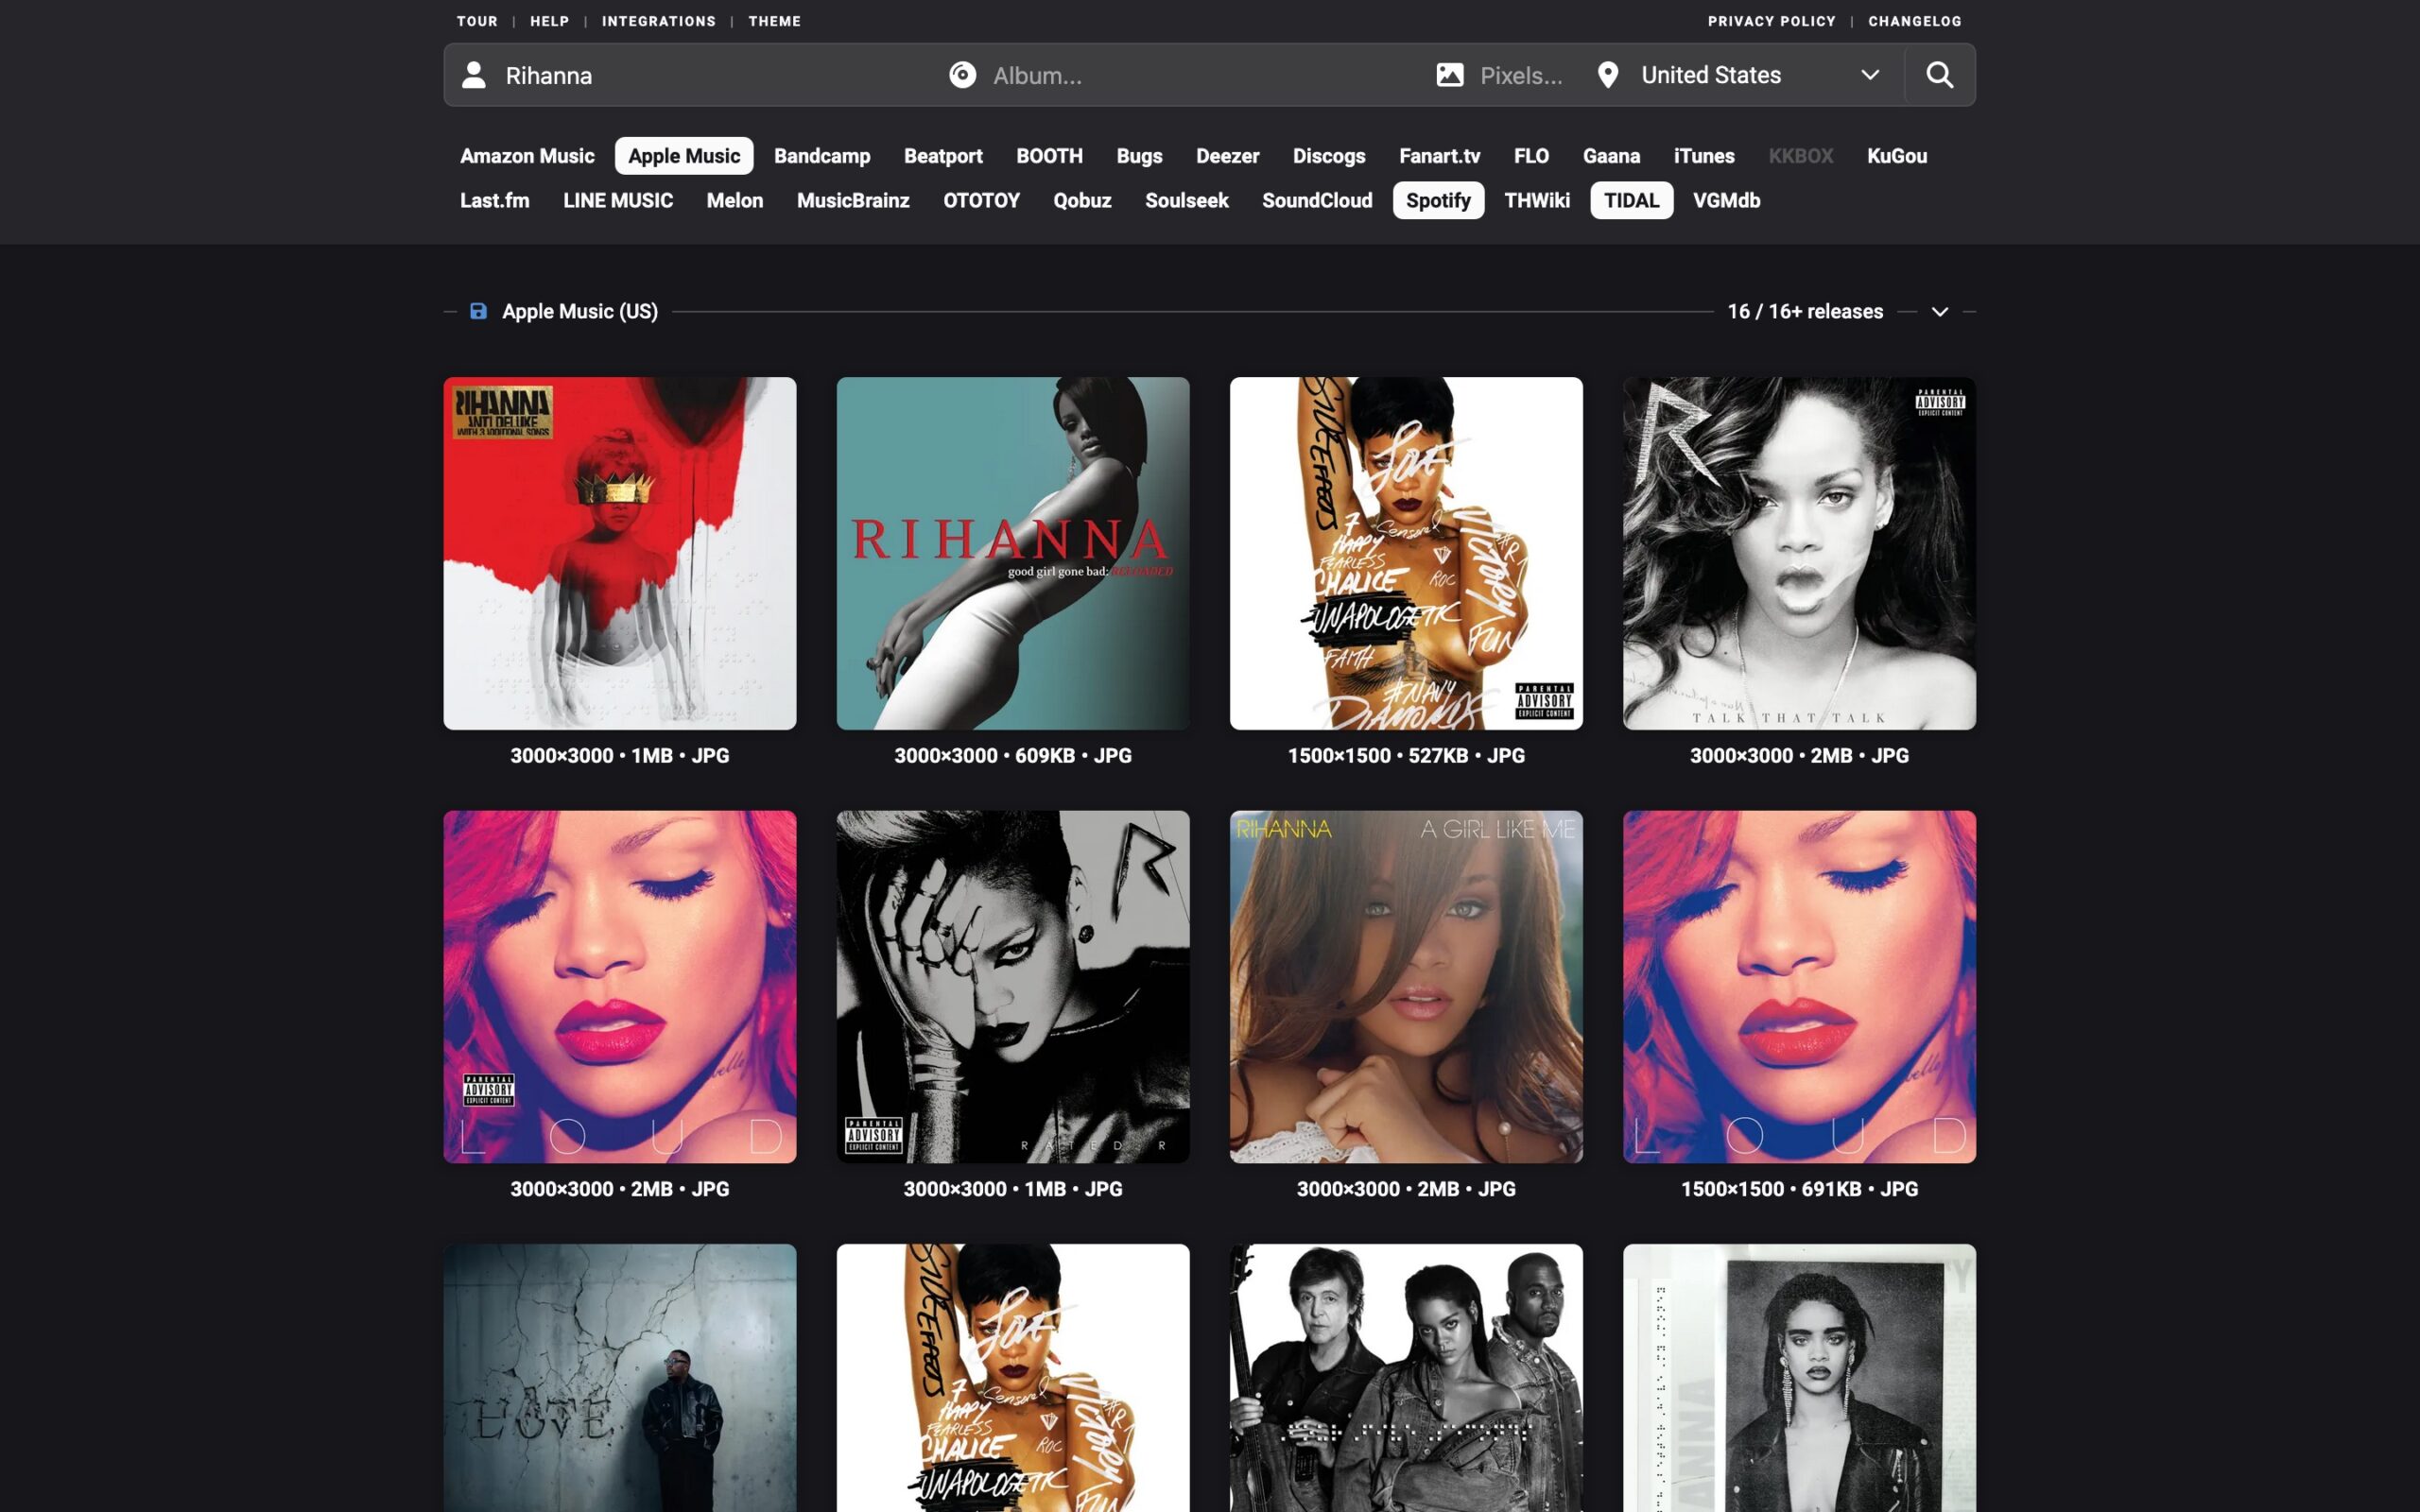Viewport: 2420px width, 1512px height.
Task: Toggle the KKBOX source
Action: [x=1800, y=156]
